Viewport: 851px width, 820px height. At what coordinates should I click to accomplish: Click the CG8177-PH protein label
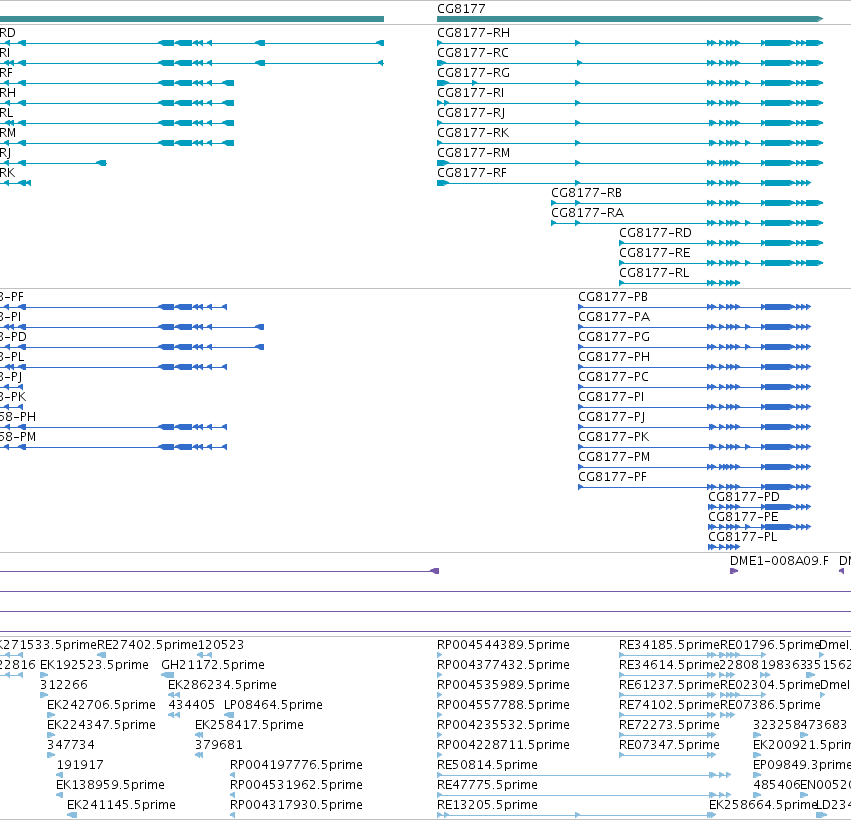(614, 357)
